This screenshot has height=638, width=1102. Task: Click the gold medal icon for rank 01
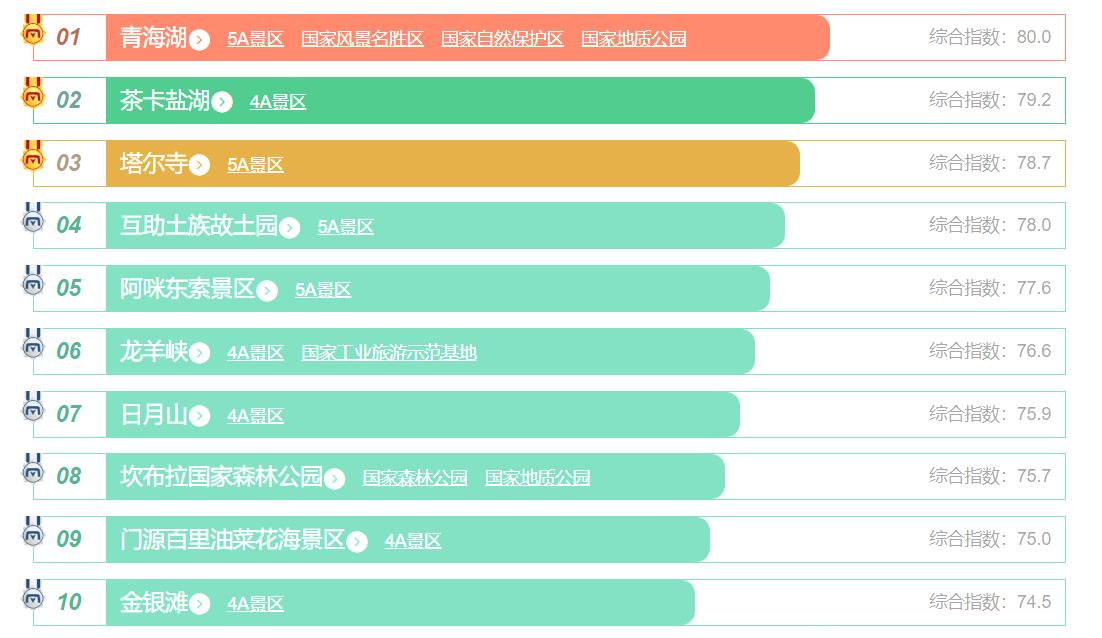34,31
